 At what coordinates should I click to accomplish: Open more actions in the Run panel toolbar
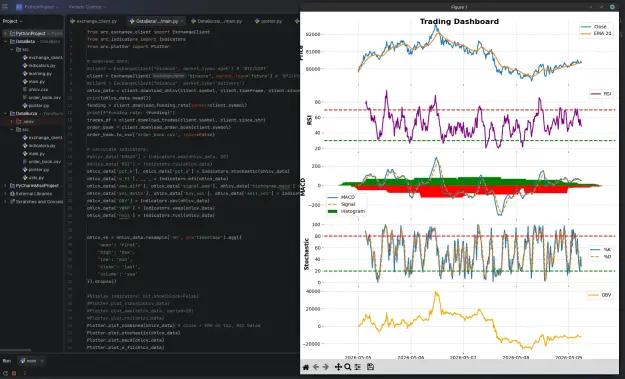(25, 373)
